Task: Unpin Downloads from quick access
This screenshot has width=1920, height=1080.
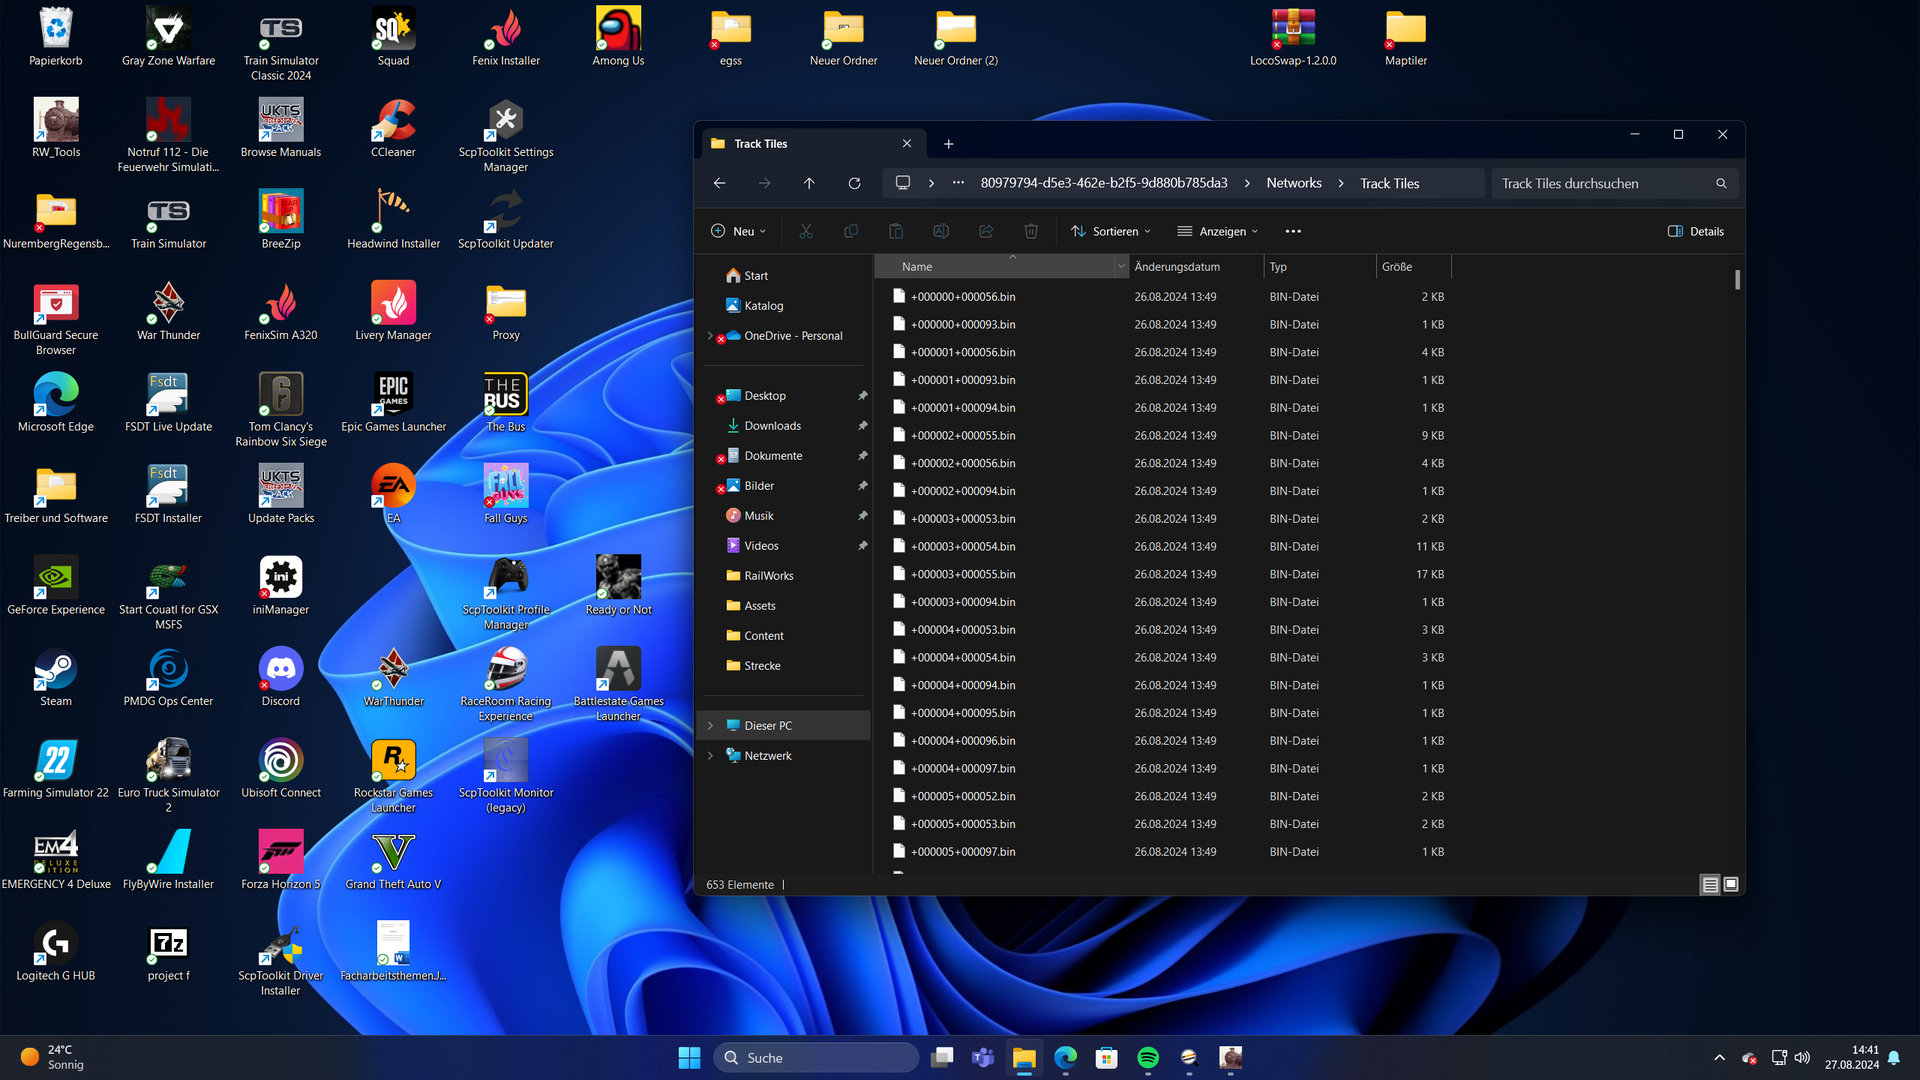Action: click(x=862, y=426)
